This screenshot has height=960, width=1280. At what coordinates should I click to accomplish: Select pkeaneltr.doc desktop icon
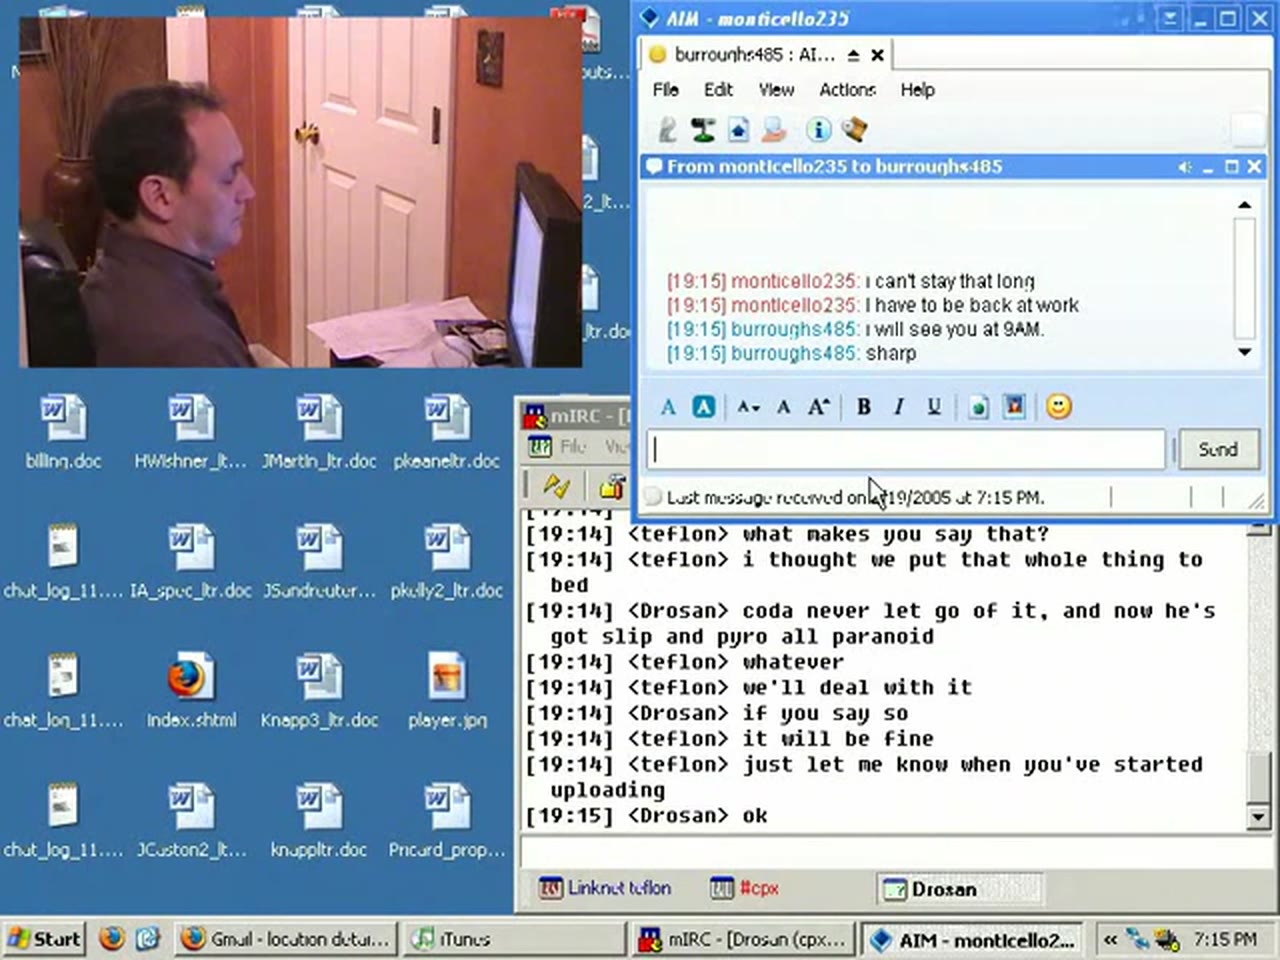pyautogui.click(x=446, y=432)
